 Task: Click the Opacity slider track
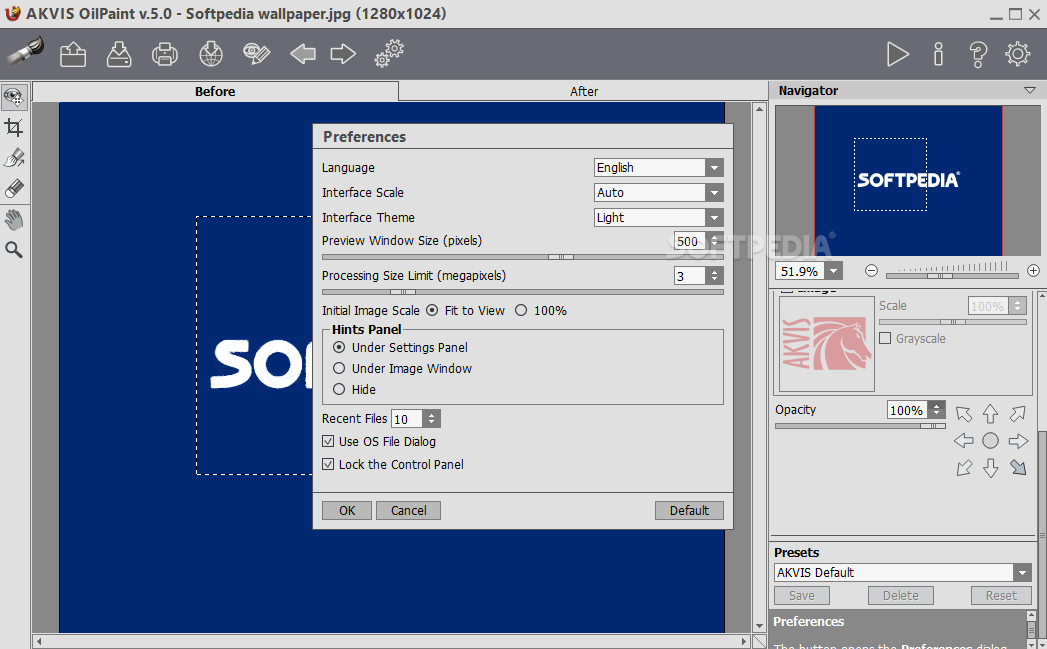[x=860, y=426]
